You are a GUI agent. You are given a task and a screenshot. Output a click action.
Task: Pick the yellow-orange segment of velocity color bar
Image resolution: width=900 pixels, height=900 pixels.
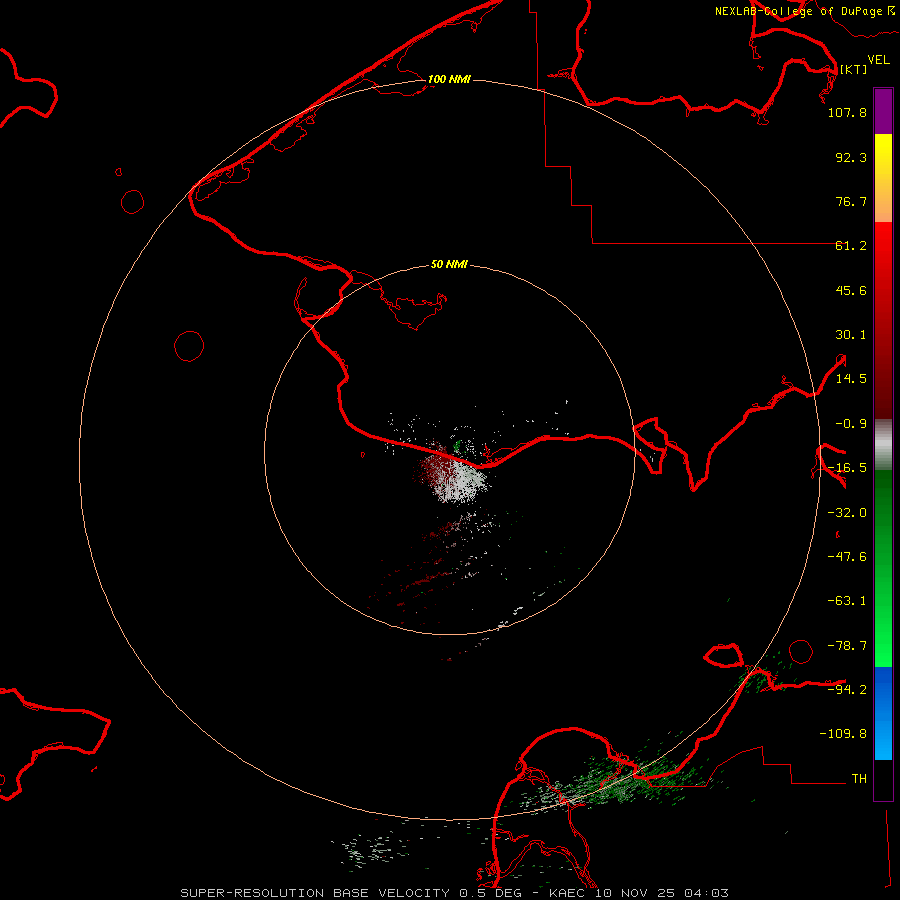[883, 178]
